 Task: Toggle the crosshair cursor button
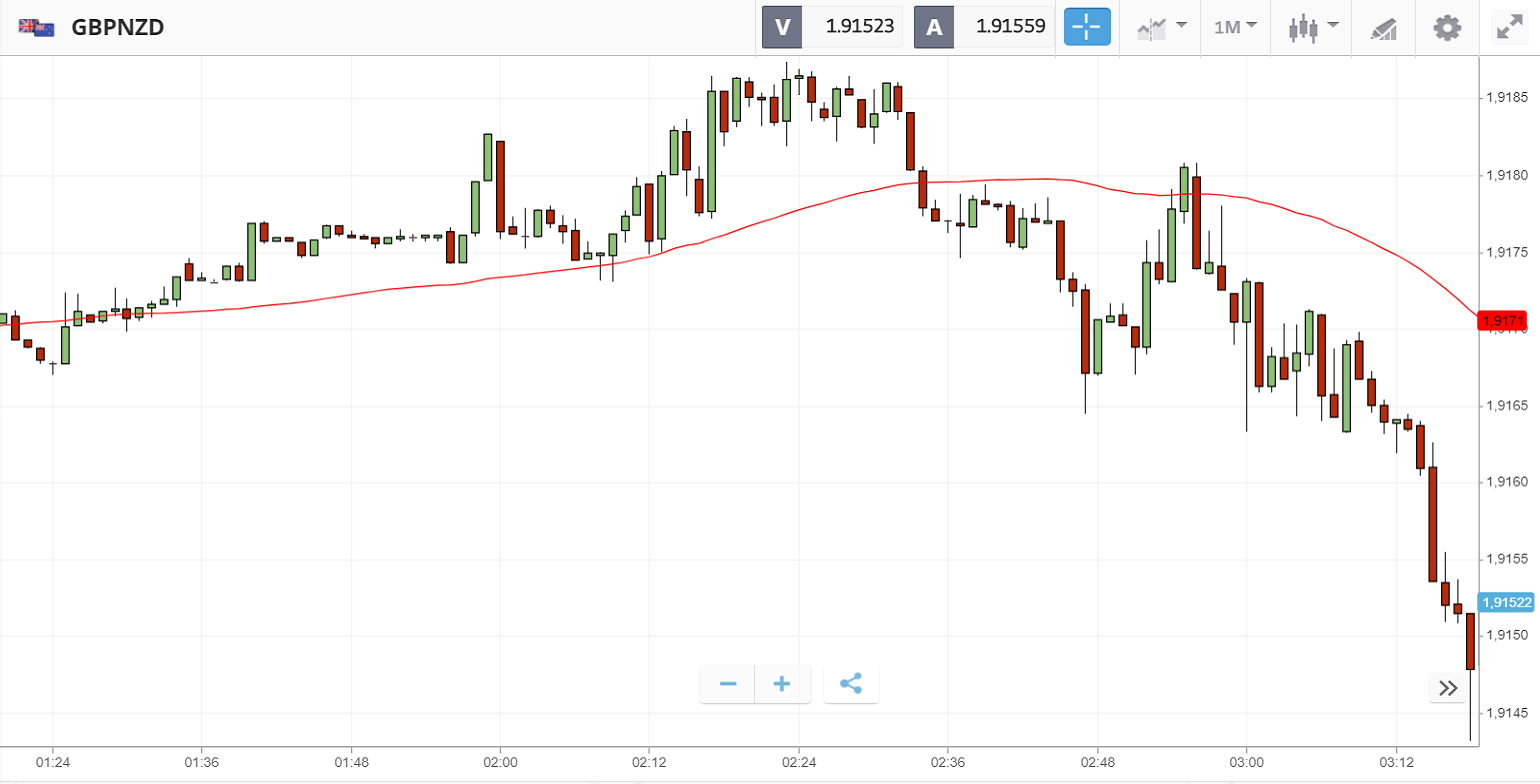pyautogui.click(x=1087, y=27)
